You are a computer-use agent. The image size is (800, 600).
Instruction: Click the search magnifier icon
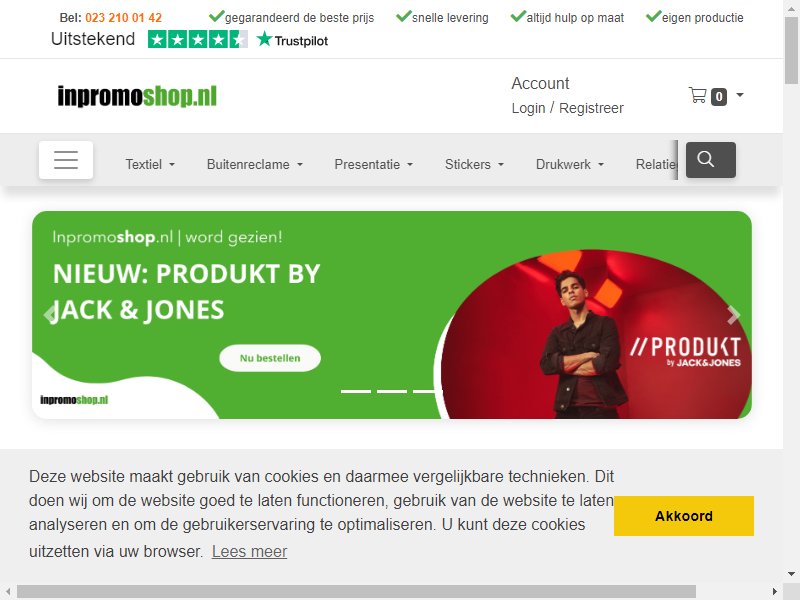point(710,160)
